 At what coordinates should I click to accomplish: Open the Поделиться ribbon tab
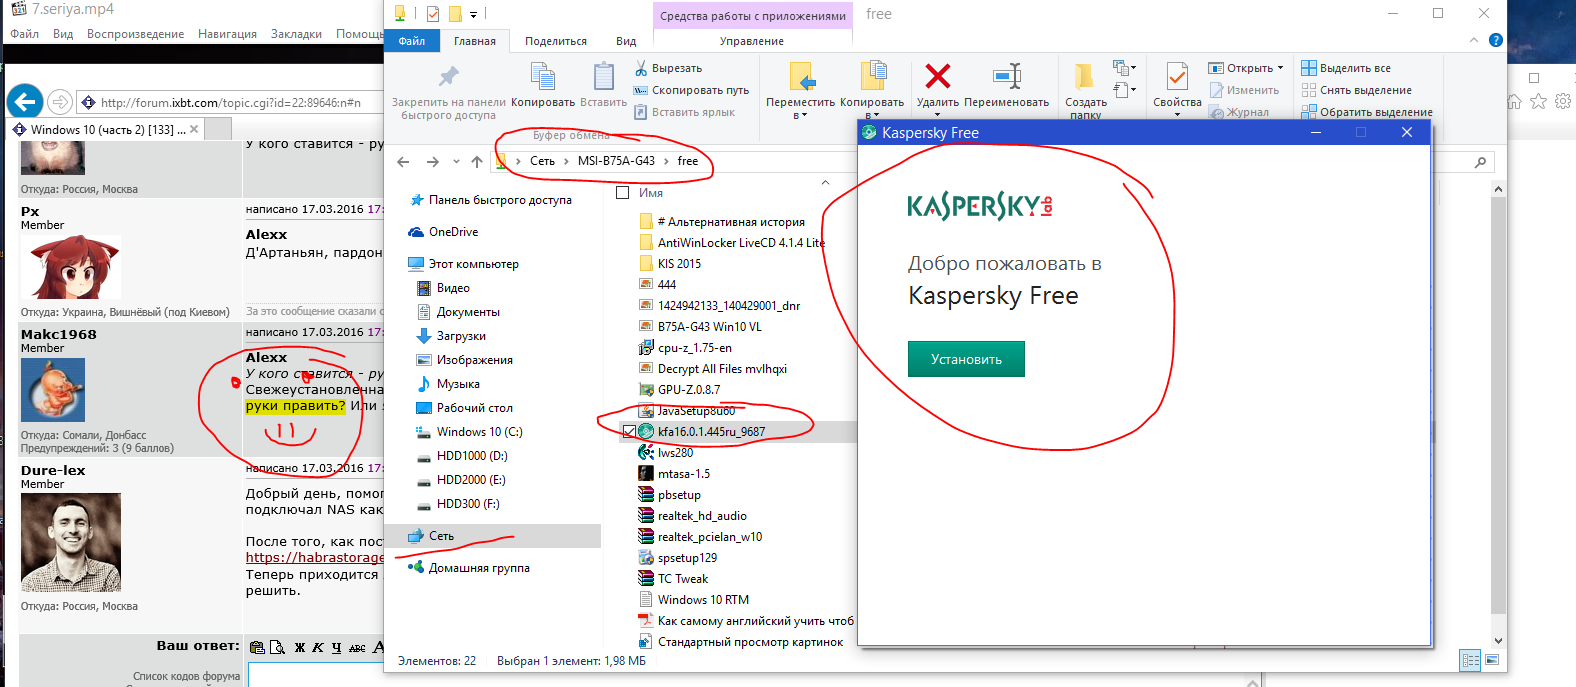click(x=555, y=41)
